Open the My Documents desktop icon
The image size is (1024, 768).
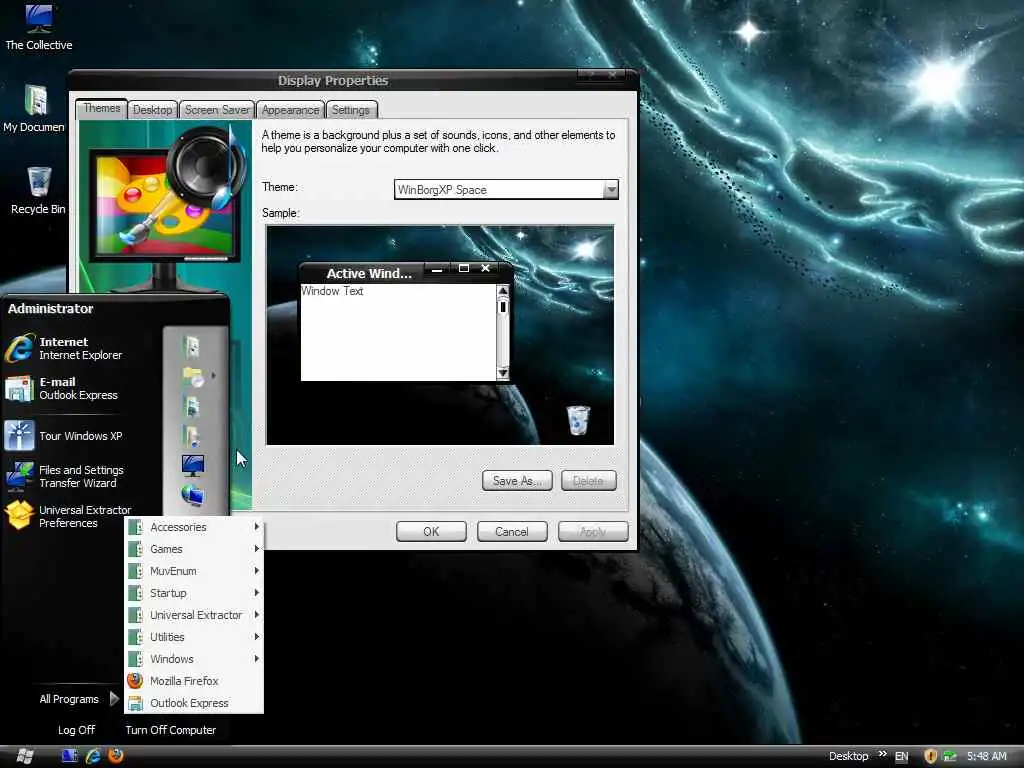(x=34, y=108)
